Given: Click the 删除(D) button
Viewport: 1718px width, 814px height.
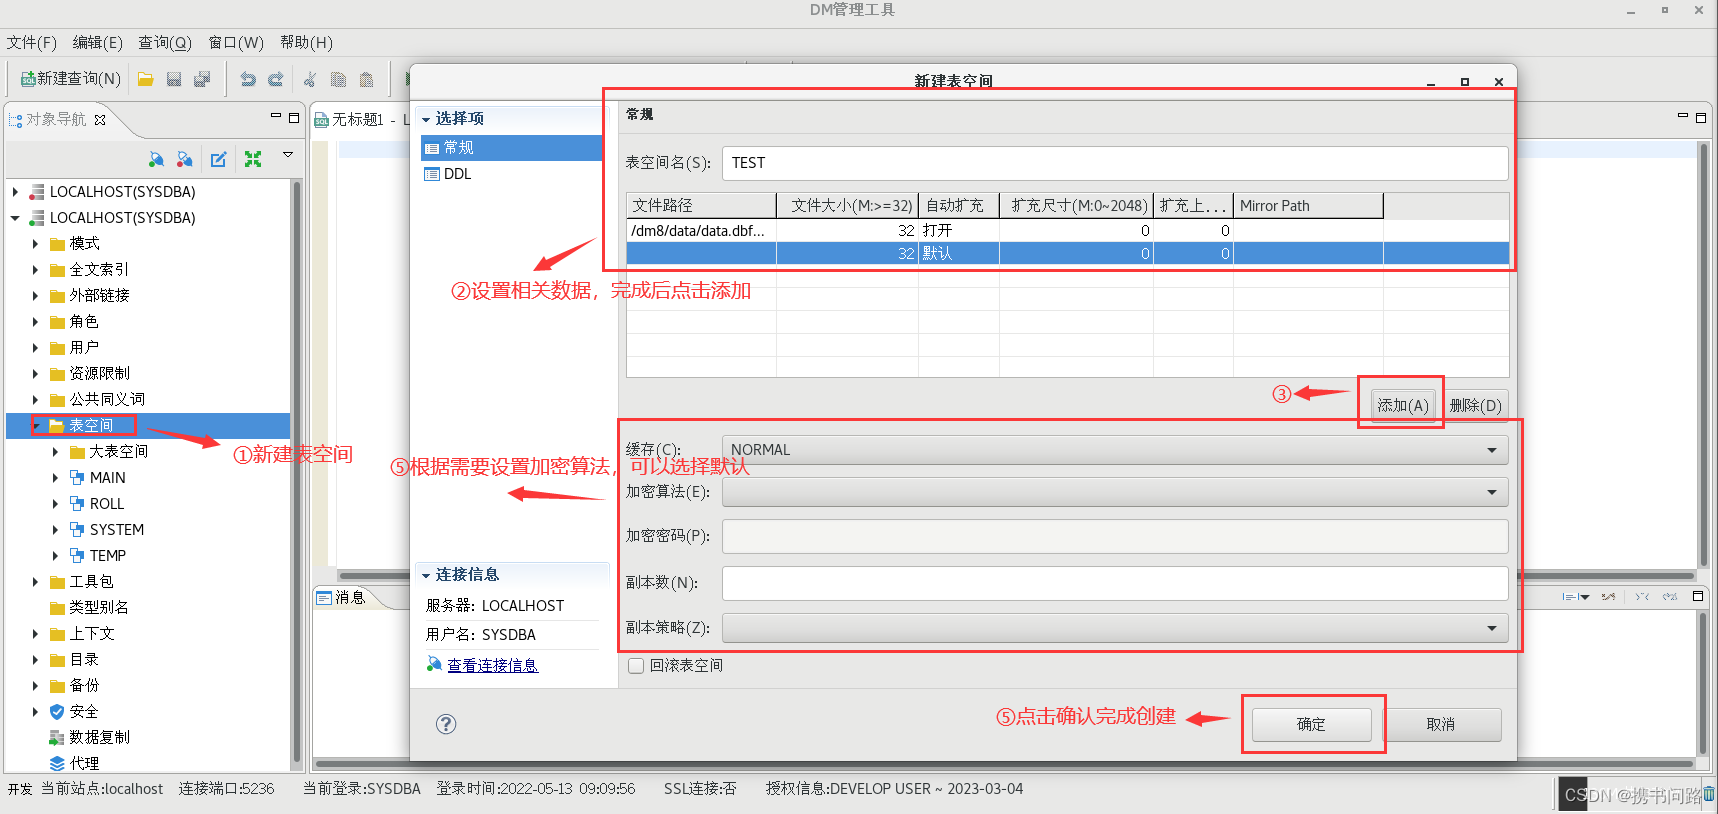Looking at the screenshot, I should point(1475,405).
